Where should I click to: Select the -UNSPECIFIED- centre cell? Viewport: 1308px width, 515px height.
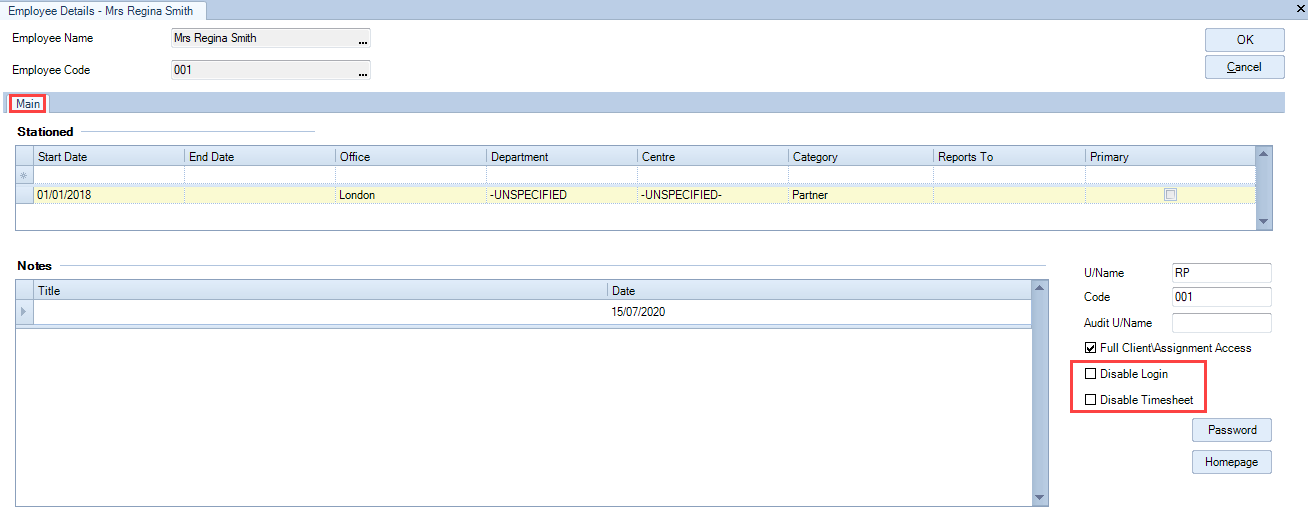pyautogui.click(x=713, y=195)
